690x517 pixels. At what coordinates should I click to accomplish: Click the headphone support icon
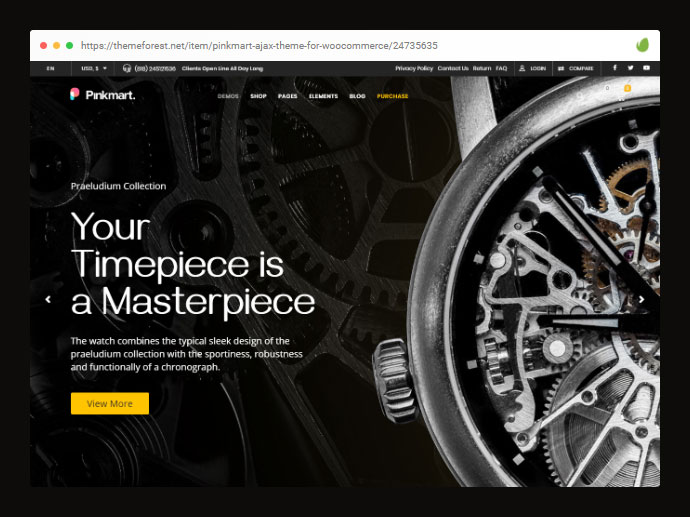(x=127, y=68)
